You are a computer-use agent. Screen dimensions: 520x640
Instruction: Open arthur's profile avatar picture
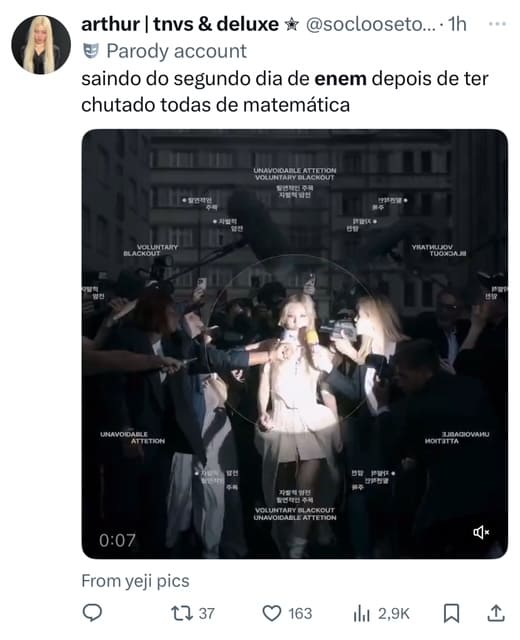[41, 45]
